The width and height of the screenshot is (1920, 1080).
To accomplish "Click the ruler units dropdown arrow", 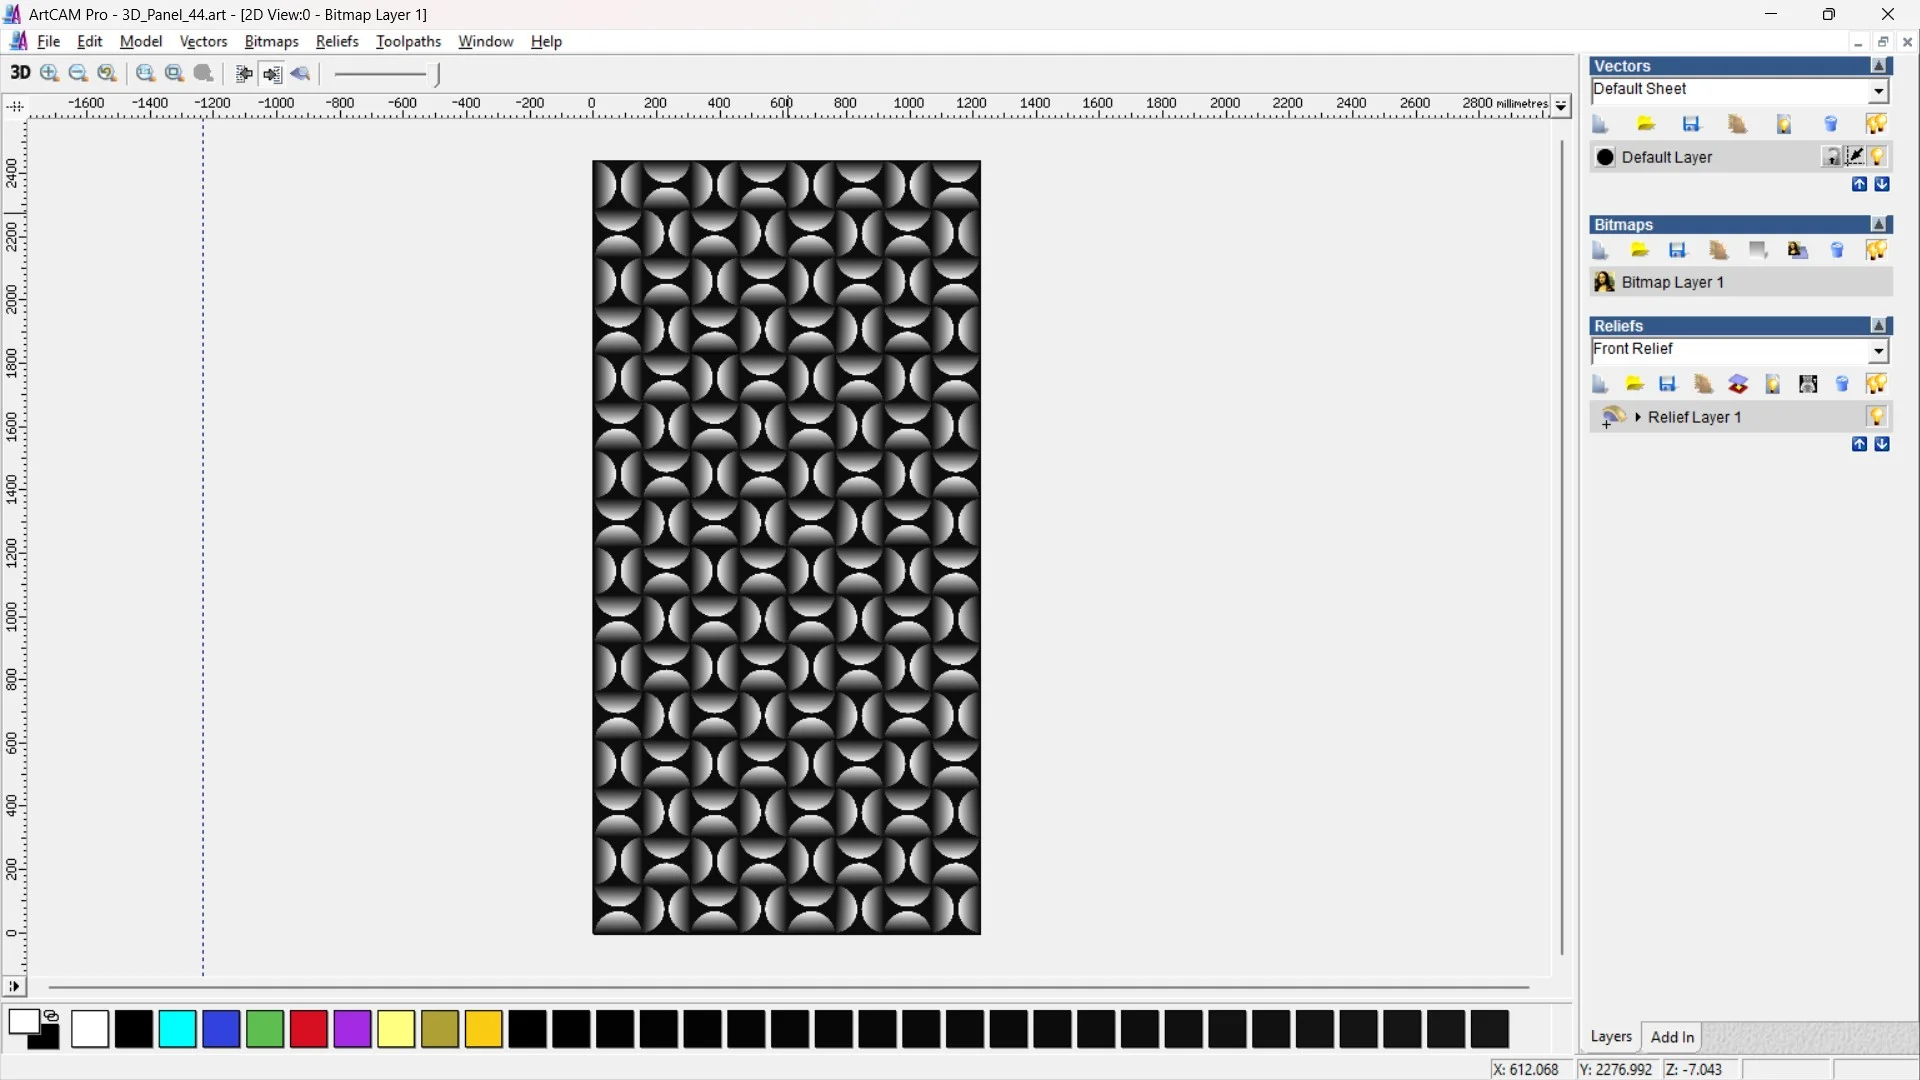I will [1561, 105].
